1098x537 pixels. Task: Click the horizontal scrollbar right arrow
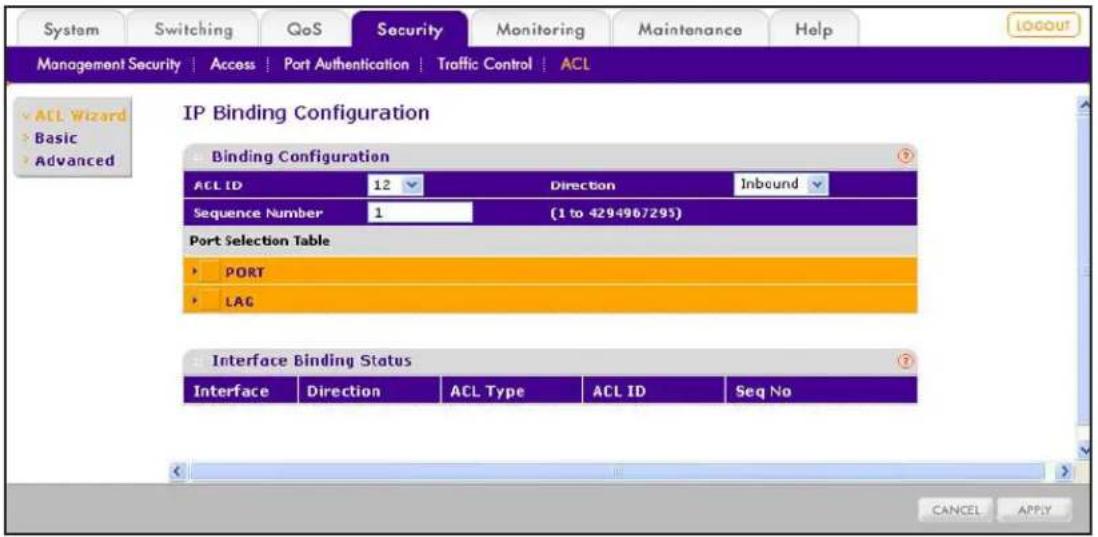1066,471
